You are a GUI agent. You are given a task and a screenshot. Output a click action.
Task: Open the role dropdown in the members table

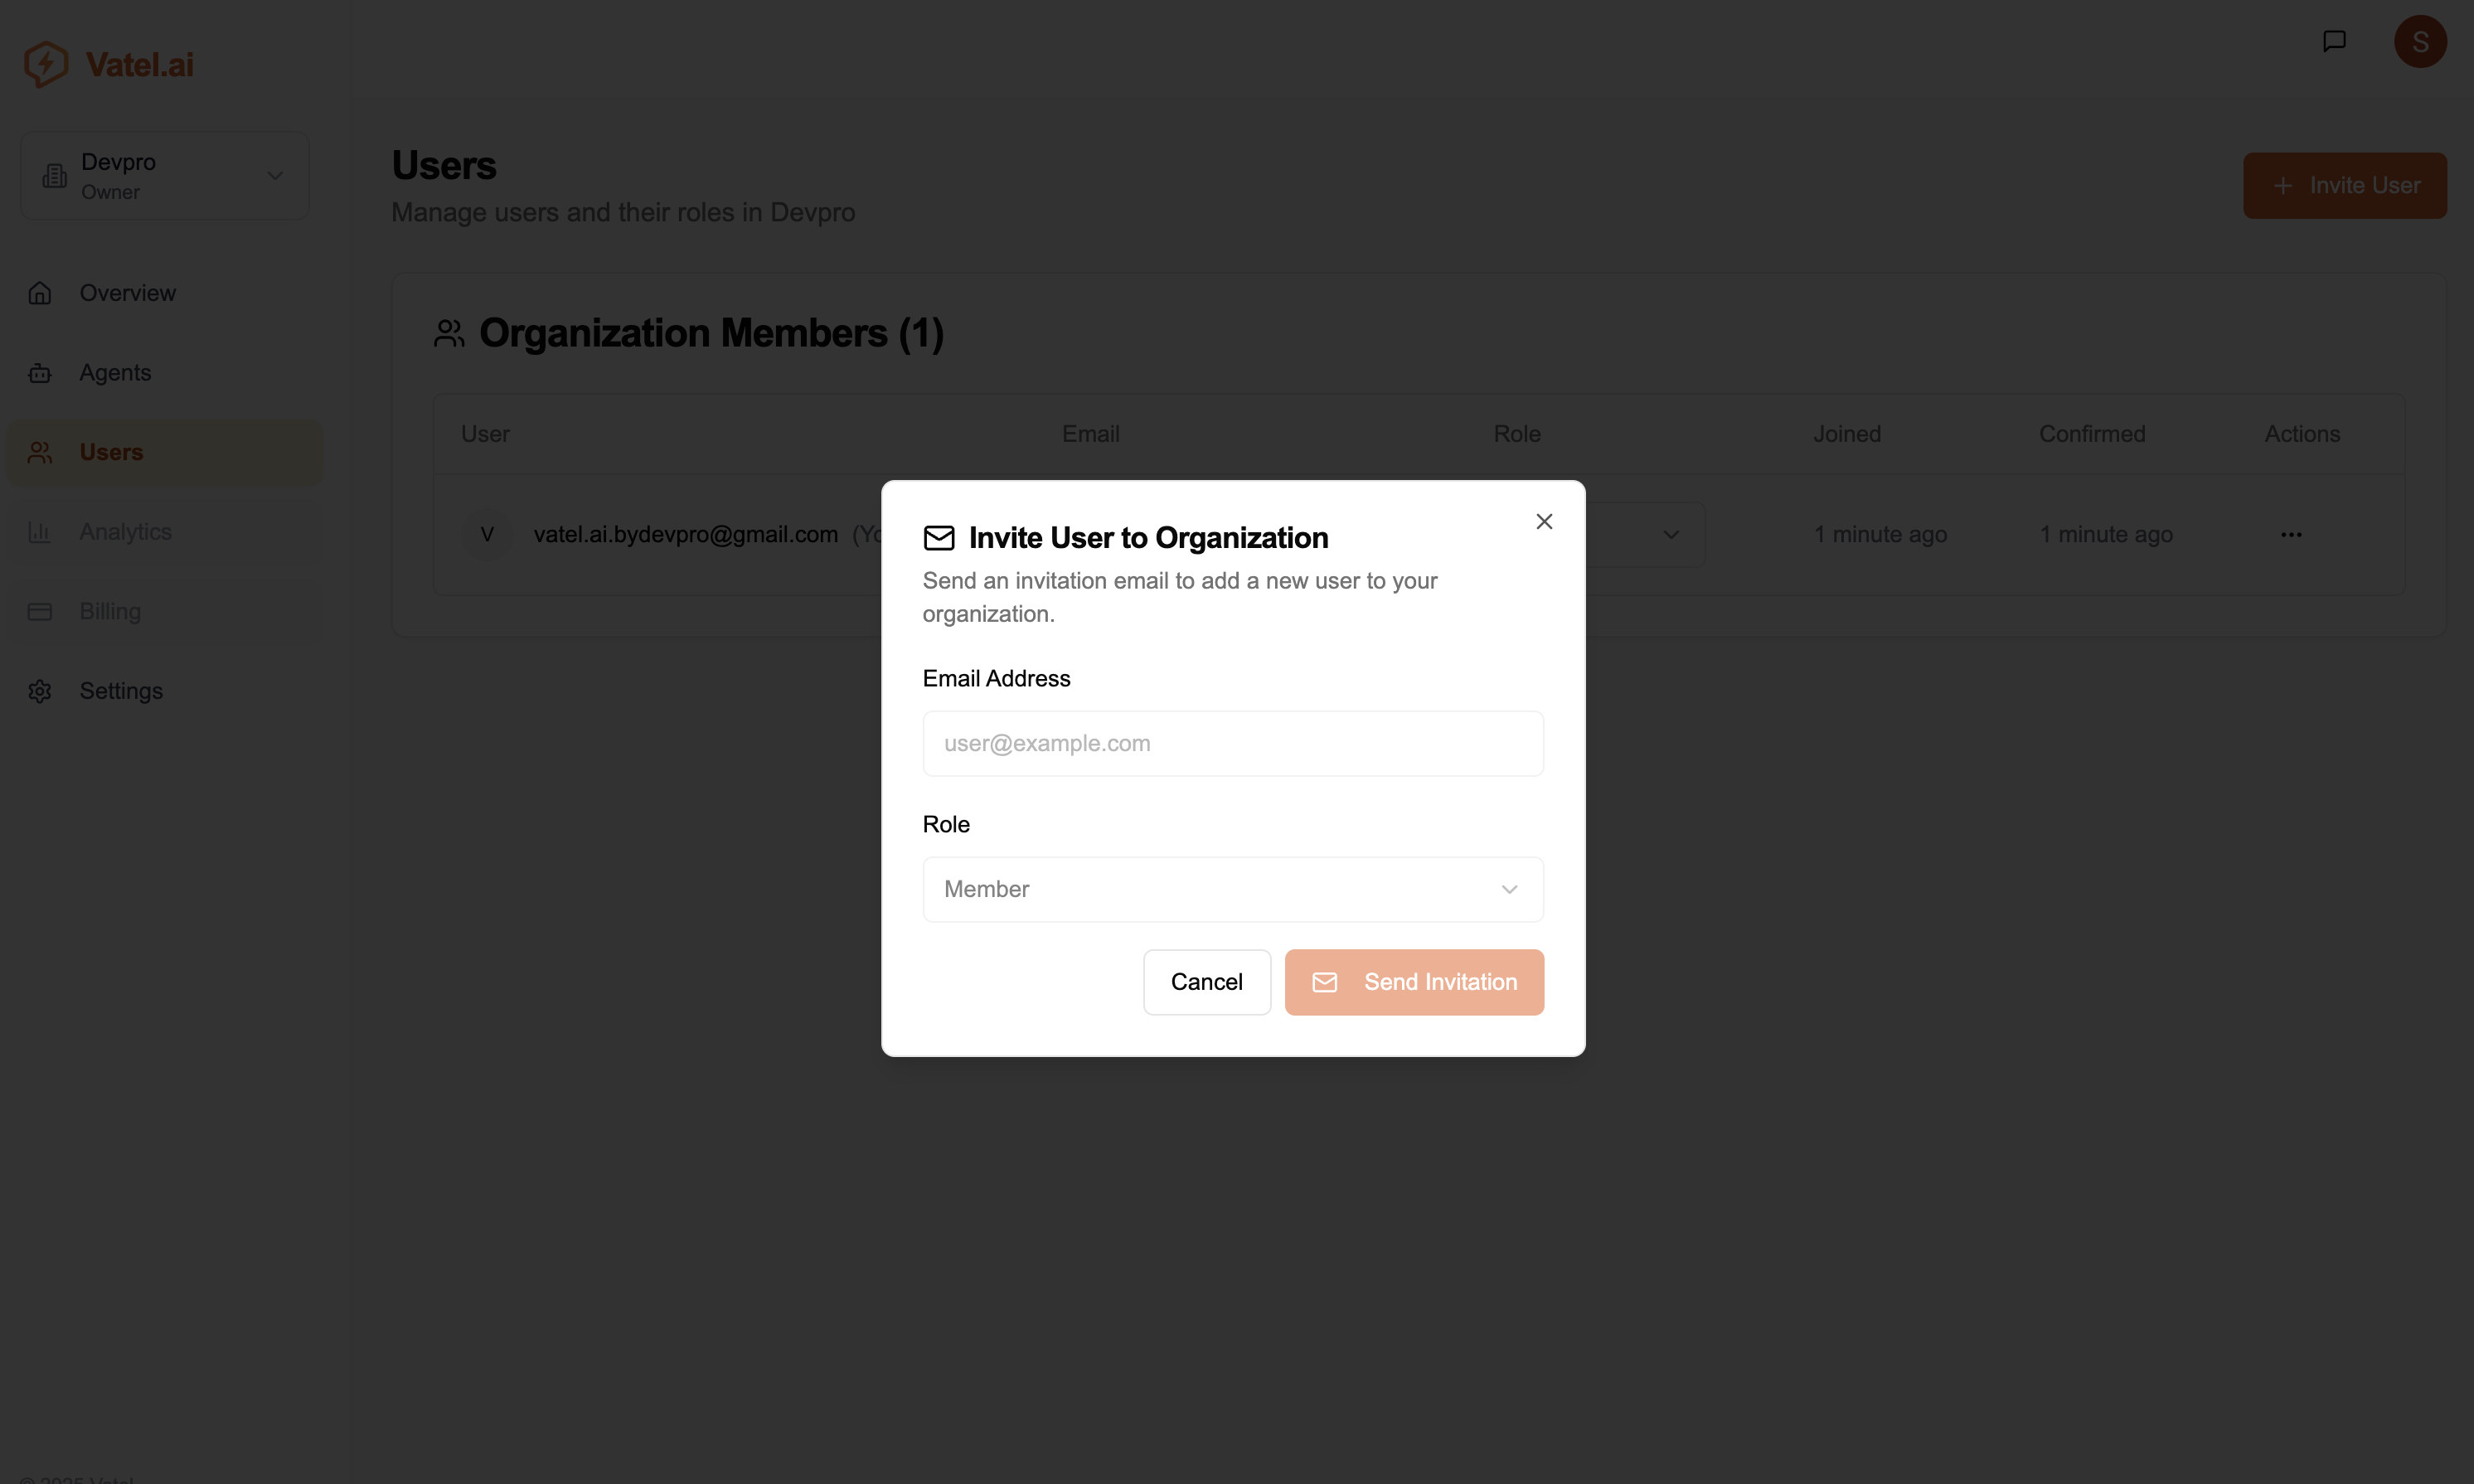[1670, 534]
